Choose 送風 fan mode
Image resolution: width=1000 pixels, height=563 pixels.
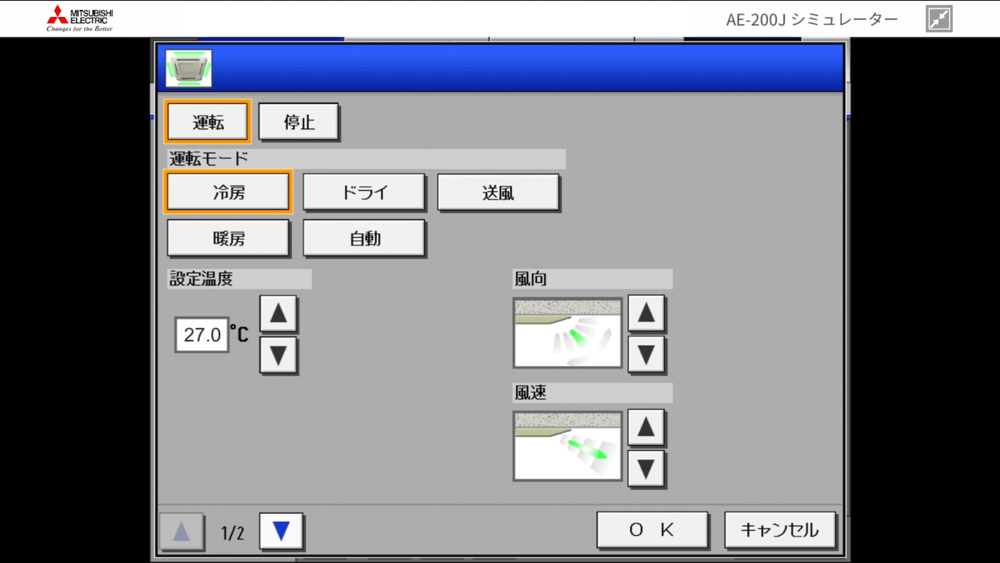pyautogui.click(x=498, y=192)
